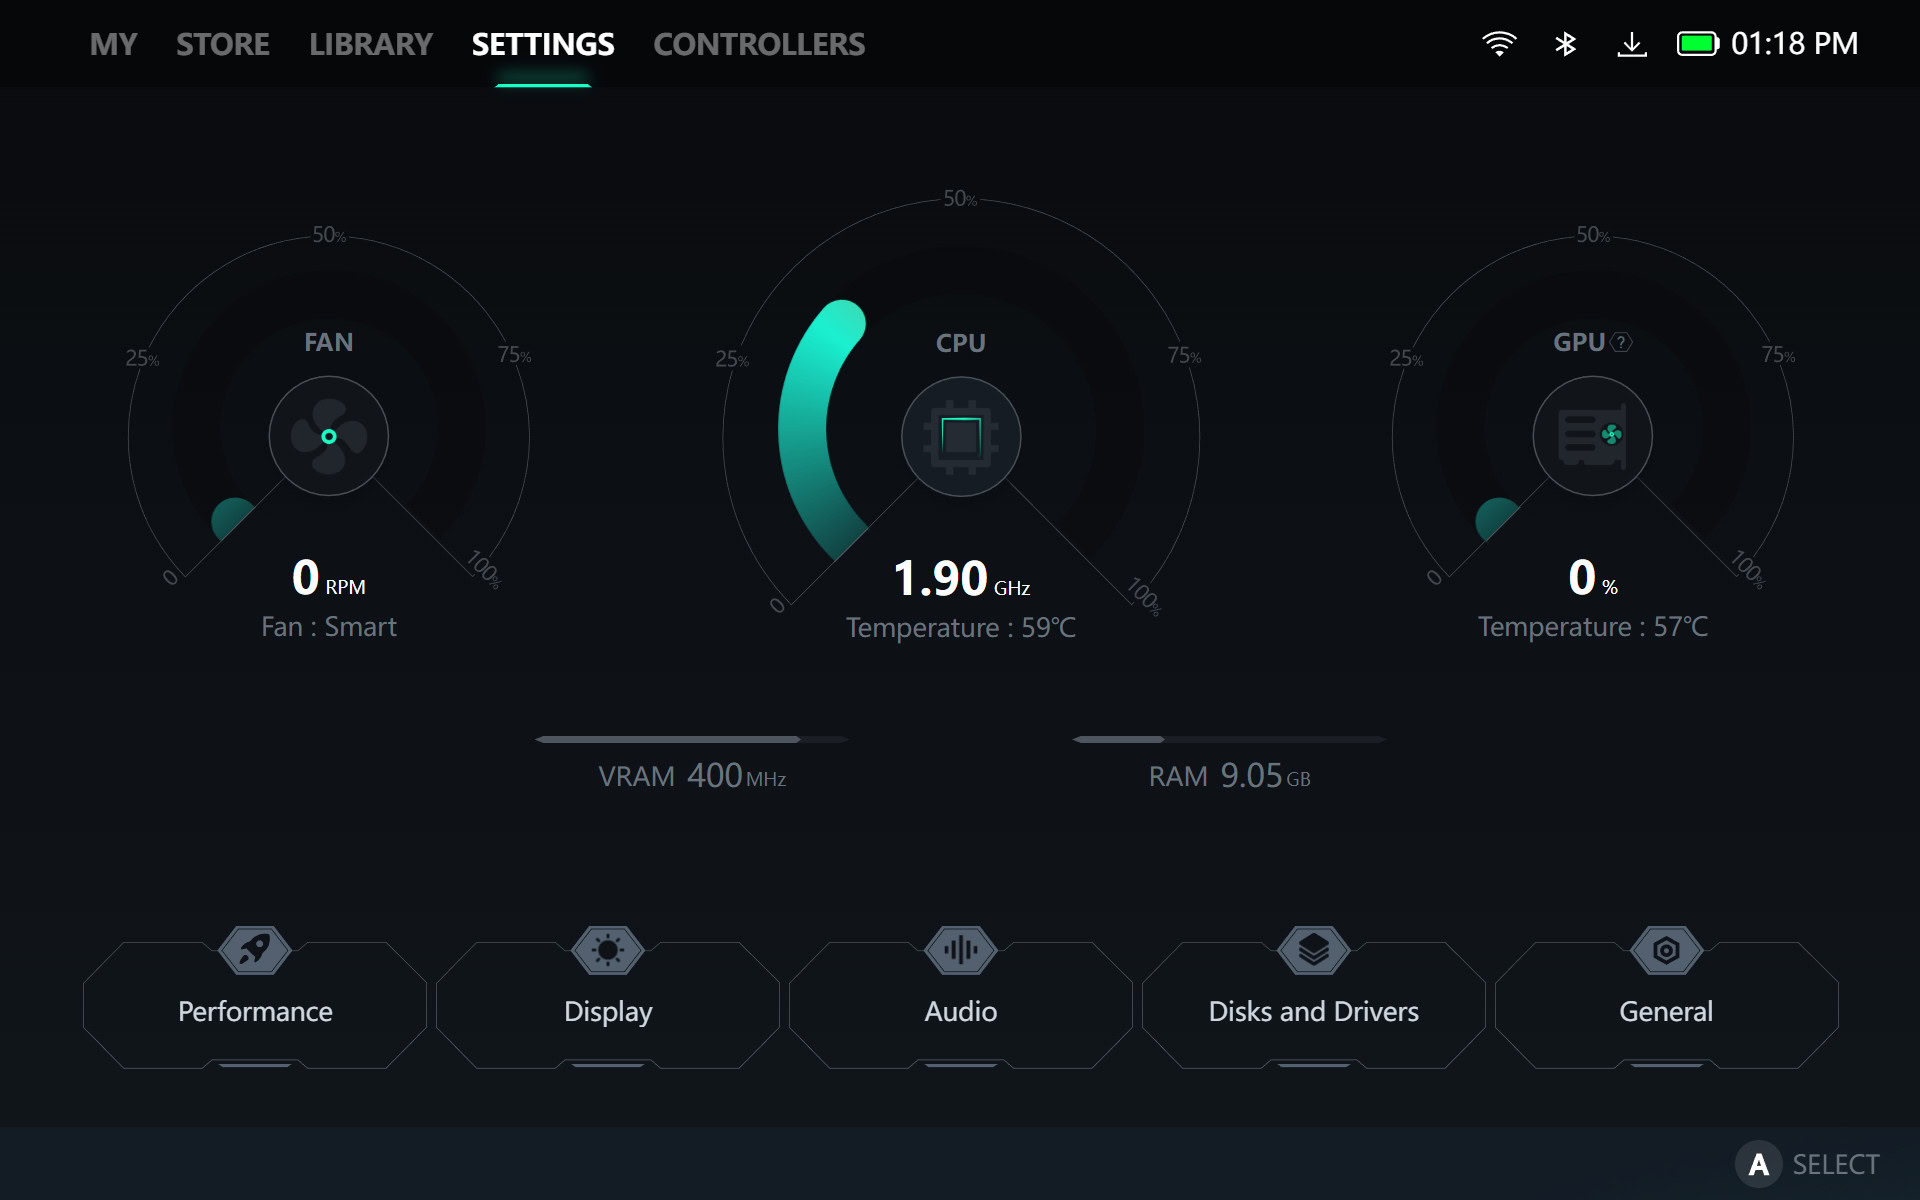Image resolution: width=1920 pixels, height=1200 pixels.
Task: Click the Wi-Fi status icon
Action: coord(1498,44)
